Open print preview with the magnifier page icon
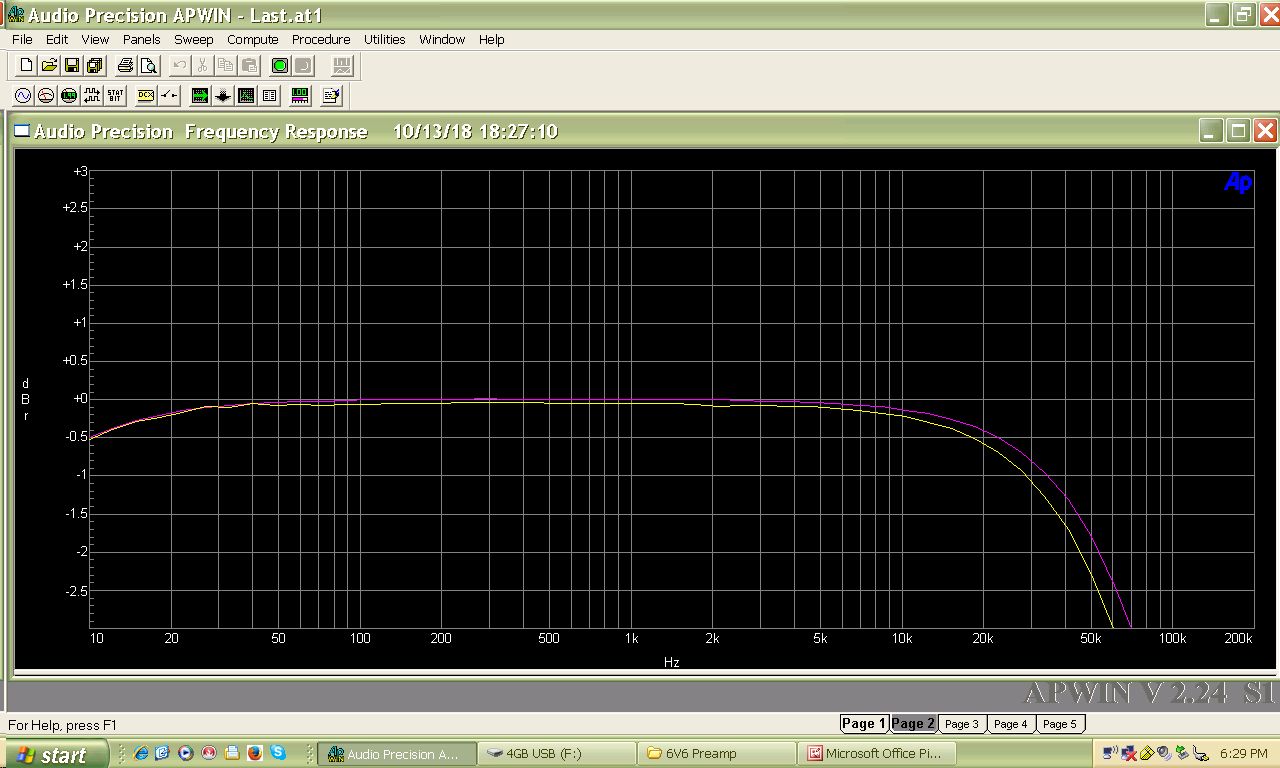Screen dimensions: 1280x768 click(x=148, y=66)
